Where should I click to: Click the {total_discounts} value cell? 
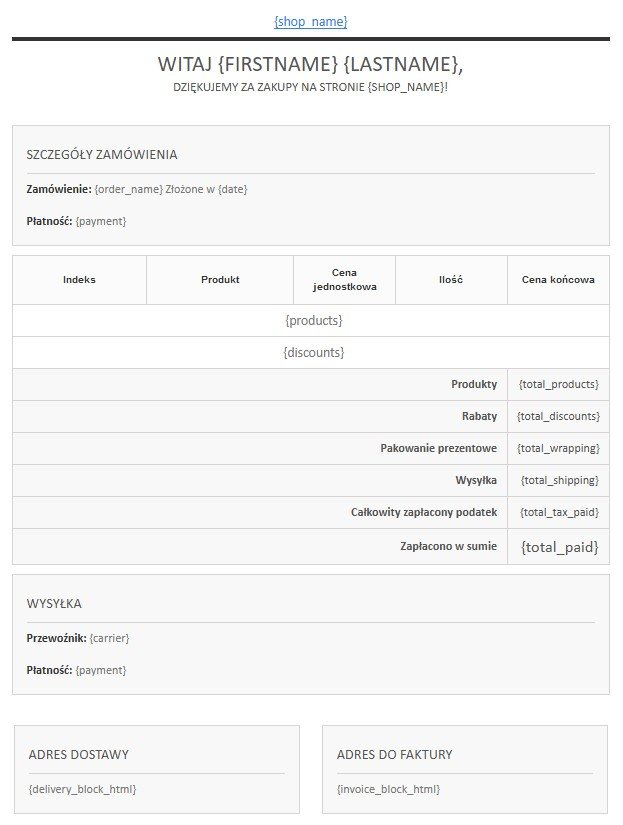tap(558, 416)
